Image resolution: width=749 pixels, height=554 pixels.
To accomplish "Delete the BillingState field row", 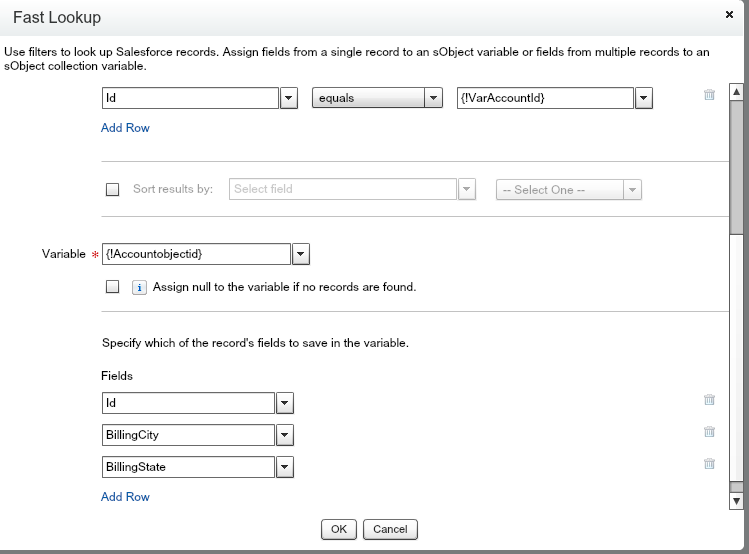I will tap(709, 464).
